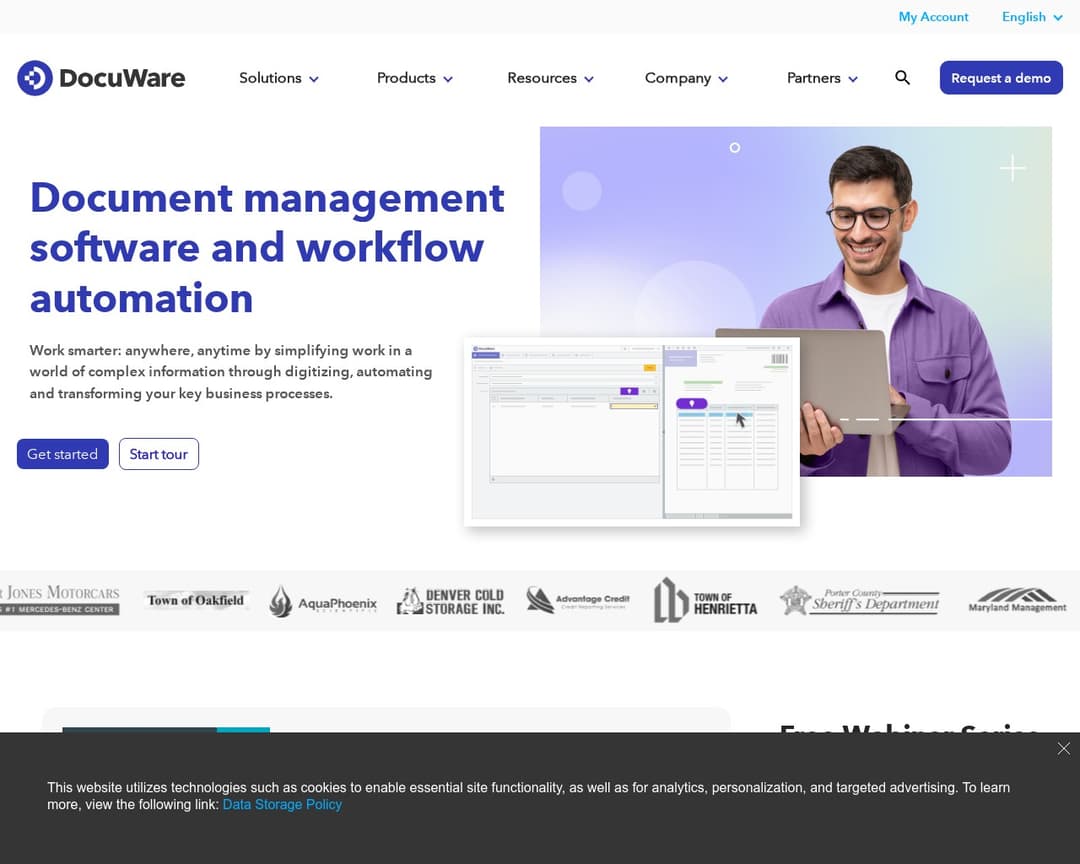Expand the Company chevron

(723, 79)
